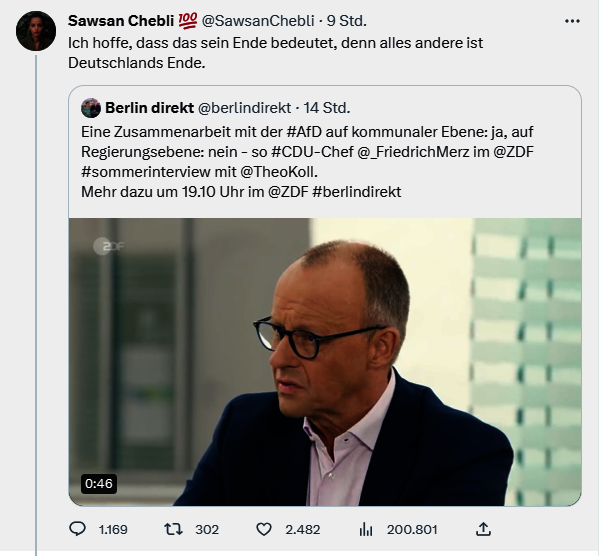
Task: Like the tweet with heart icon
Action: tap(265, 529)
